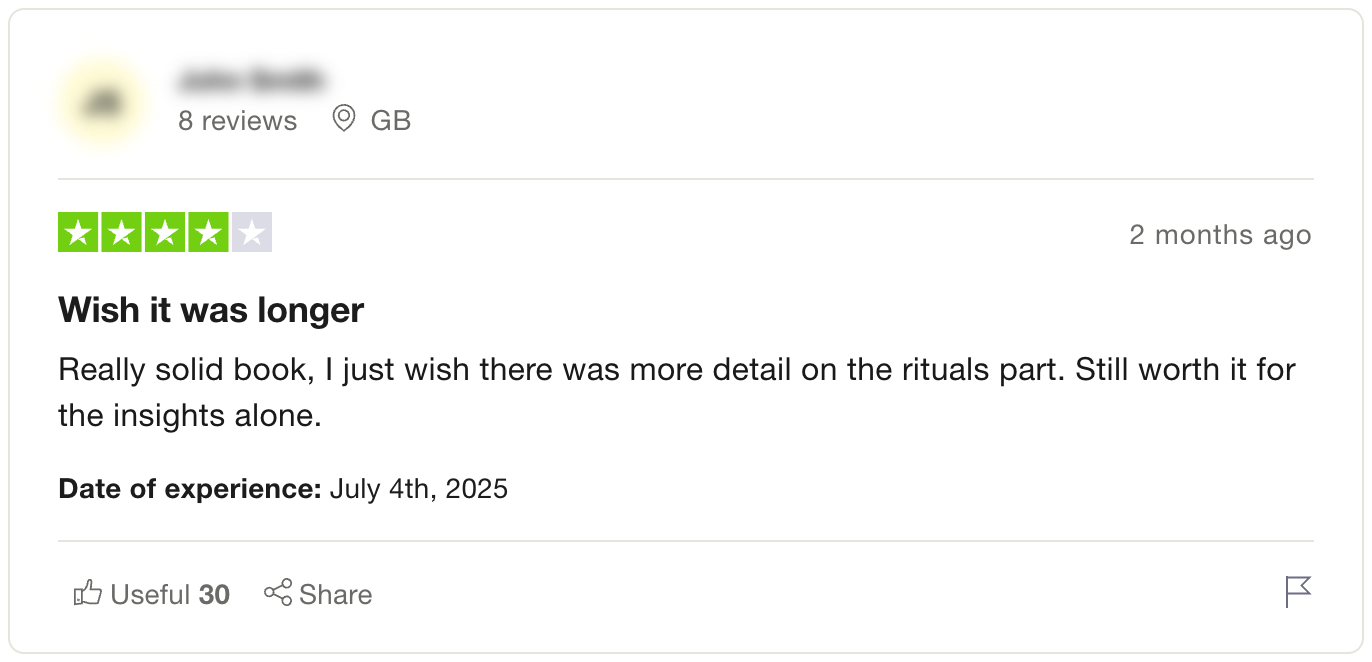Mark review as helpful via "Useful" text
Viewport: 1372px width, 662px height.
pos(150,595)
